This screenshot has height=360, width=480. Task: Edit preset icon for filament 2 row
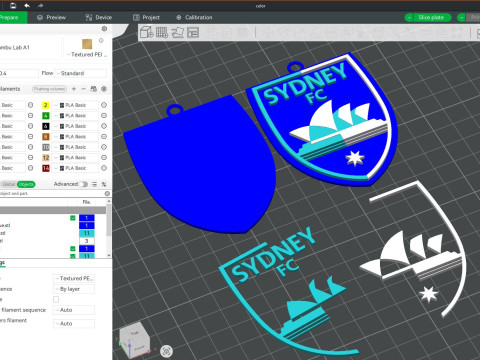coord(104,105)
